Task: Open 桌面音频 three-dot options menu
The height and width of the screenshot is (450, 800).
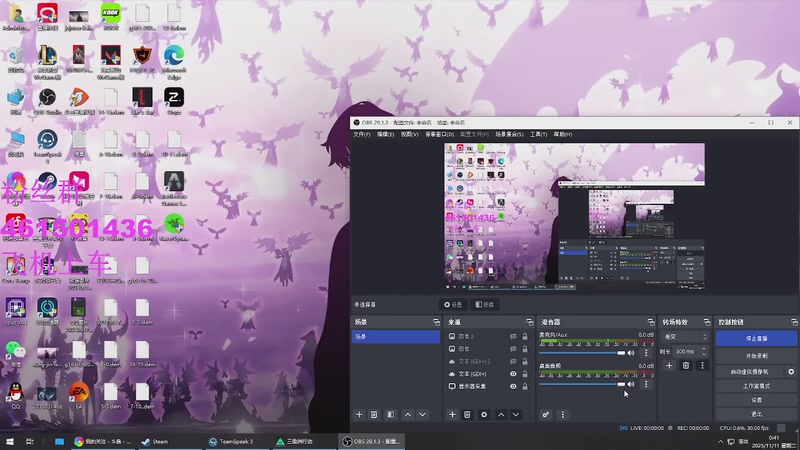Action: [646, 384]
